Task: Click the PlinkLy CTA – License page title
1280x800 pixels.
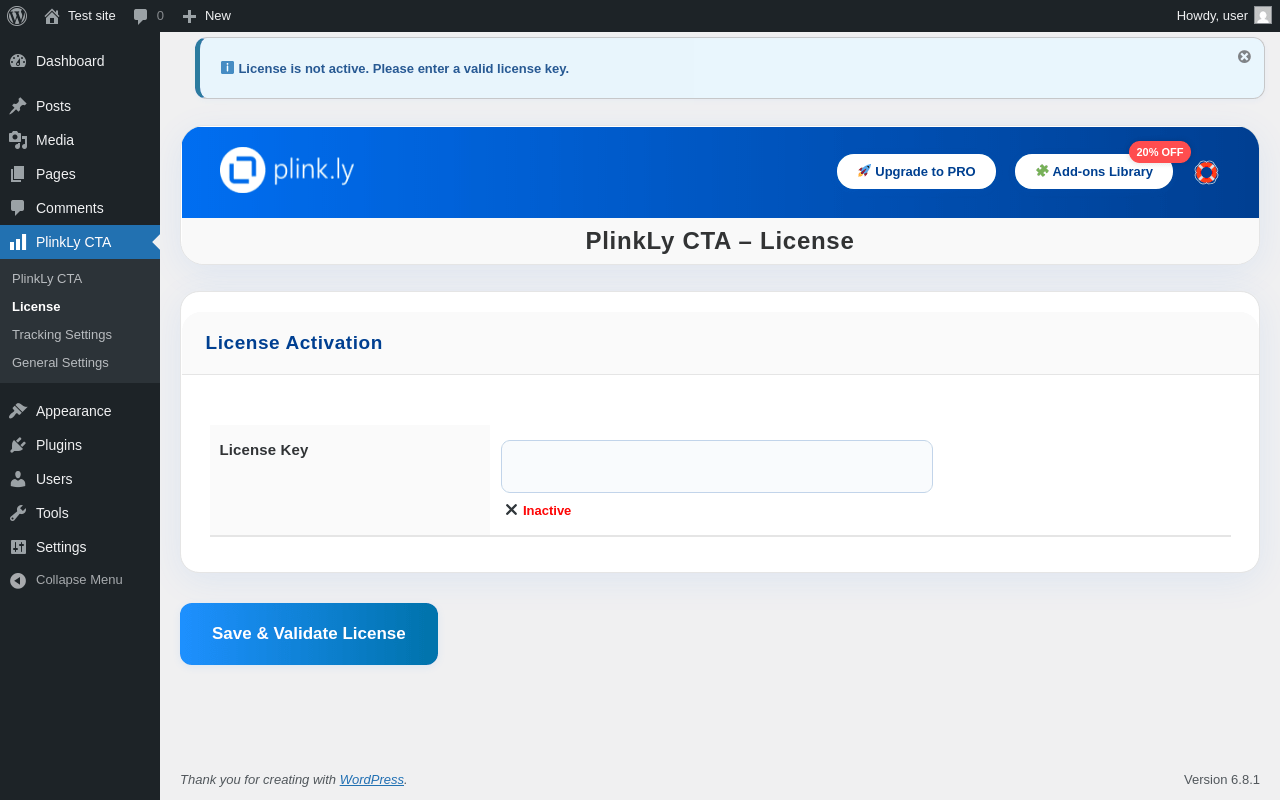Action: coord(720,241)
